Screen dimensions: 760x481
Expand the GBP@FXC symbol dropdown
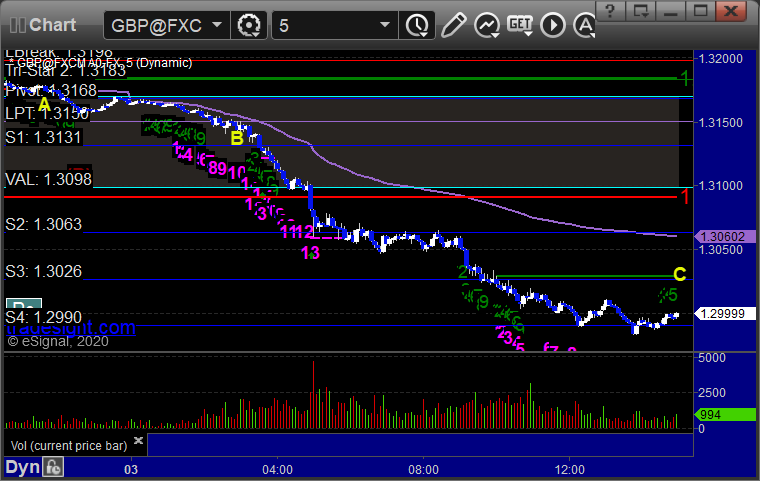217,24
